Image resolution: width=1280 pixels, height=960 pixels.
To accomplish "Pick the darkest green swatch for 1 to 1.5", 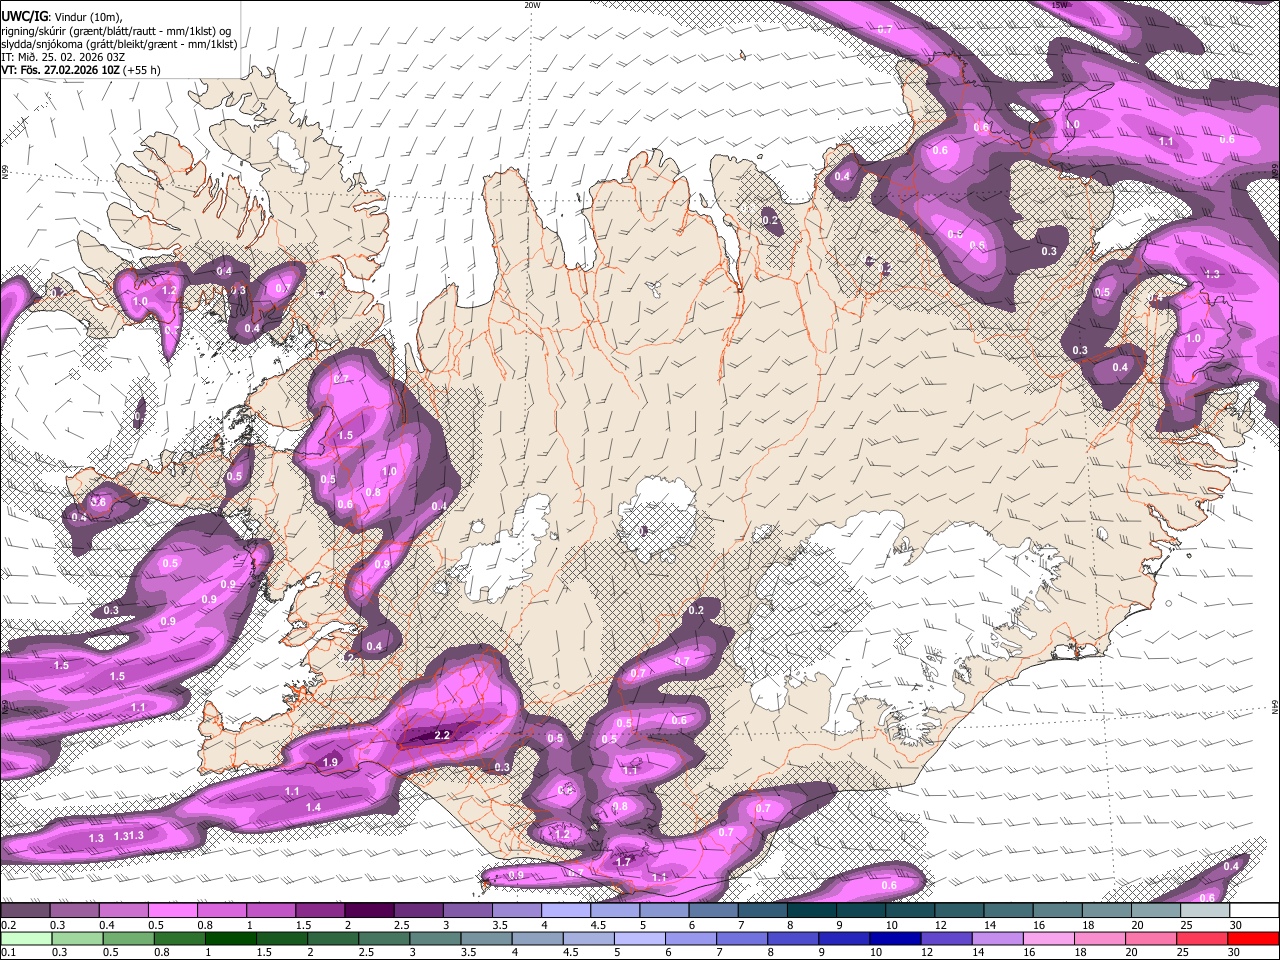I will [x=230, y=938].
